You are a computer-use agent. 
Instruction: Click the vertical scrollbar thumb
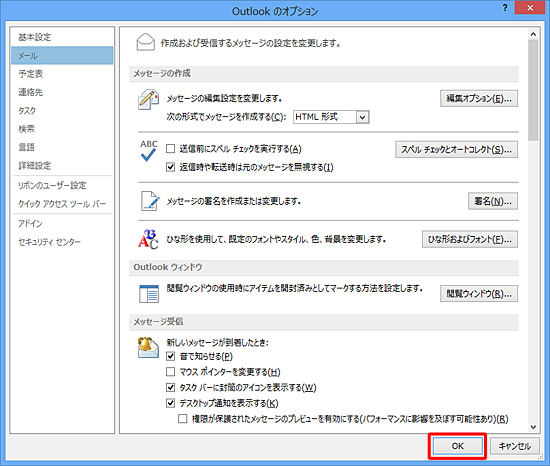(x=533, y=90)
